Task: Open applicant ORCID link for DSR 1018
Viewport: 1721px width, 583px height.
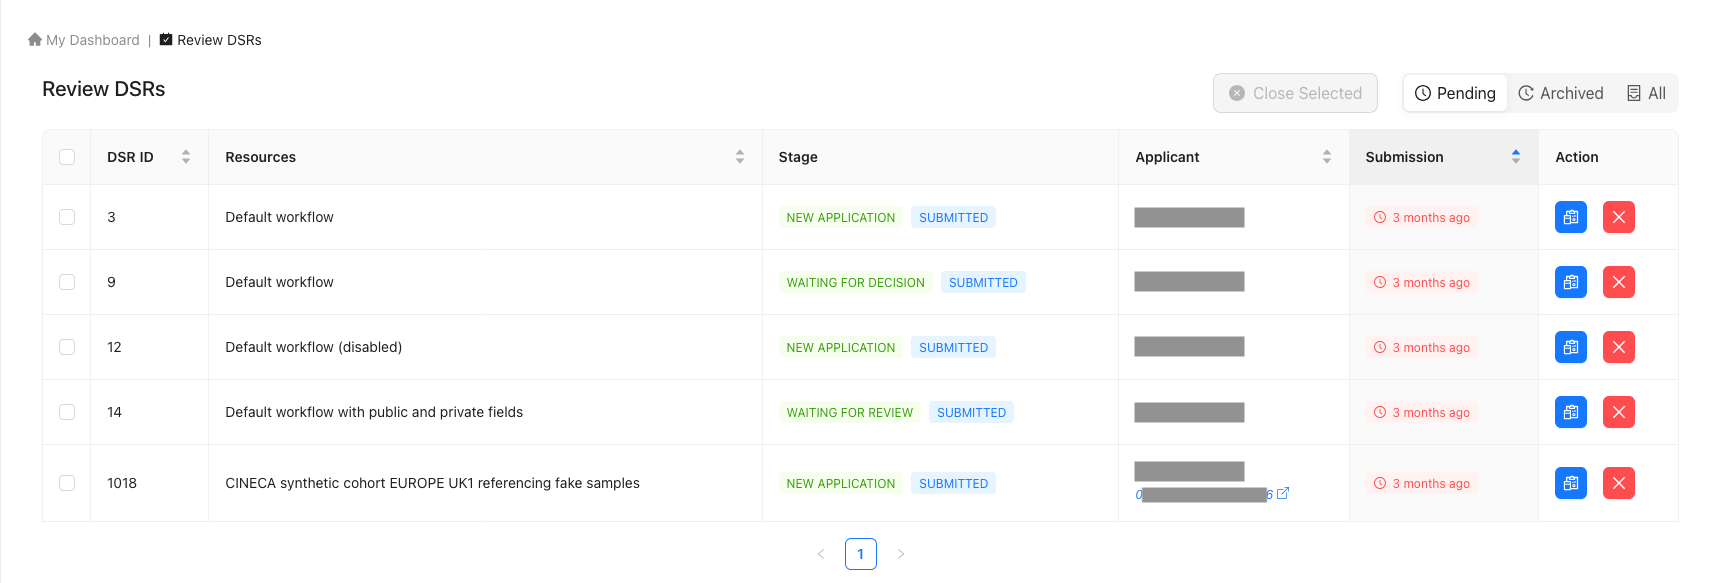Action: [x=1204, y=494]
